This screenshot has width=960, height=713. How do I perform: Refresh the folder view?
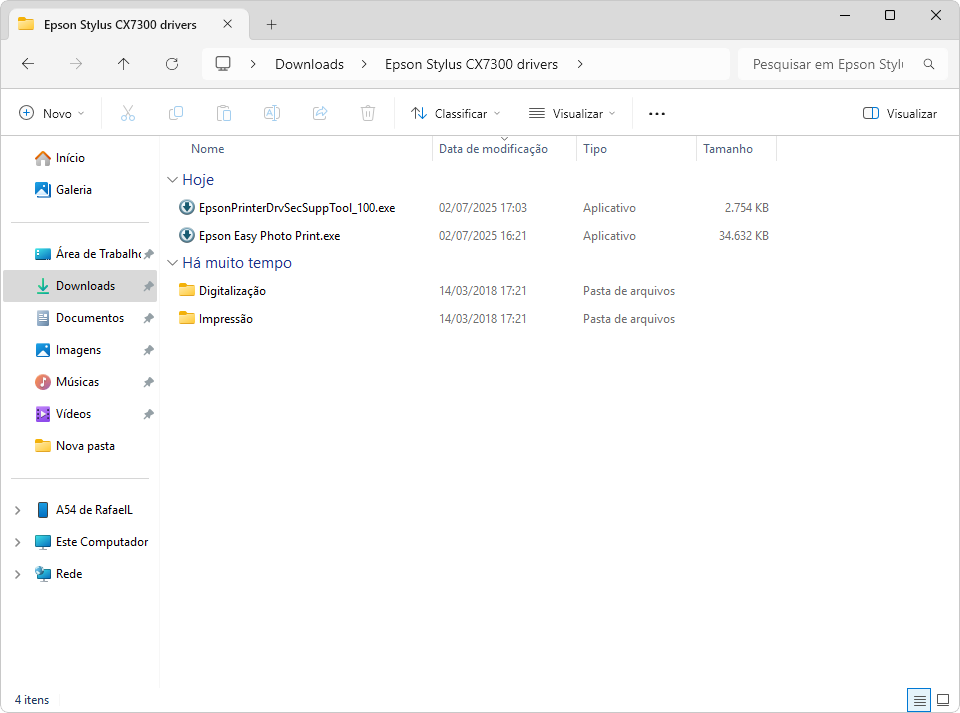point(172,64)
